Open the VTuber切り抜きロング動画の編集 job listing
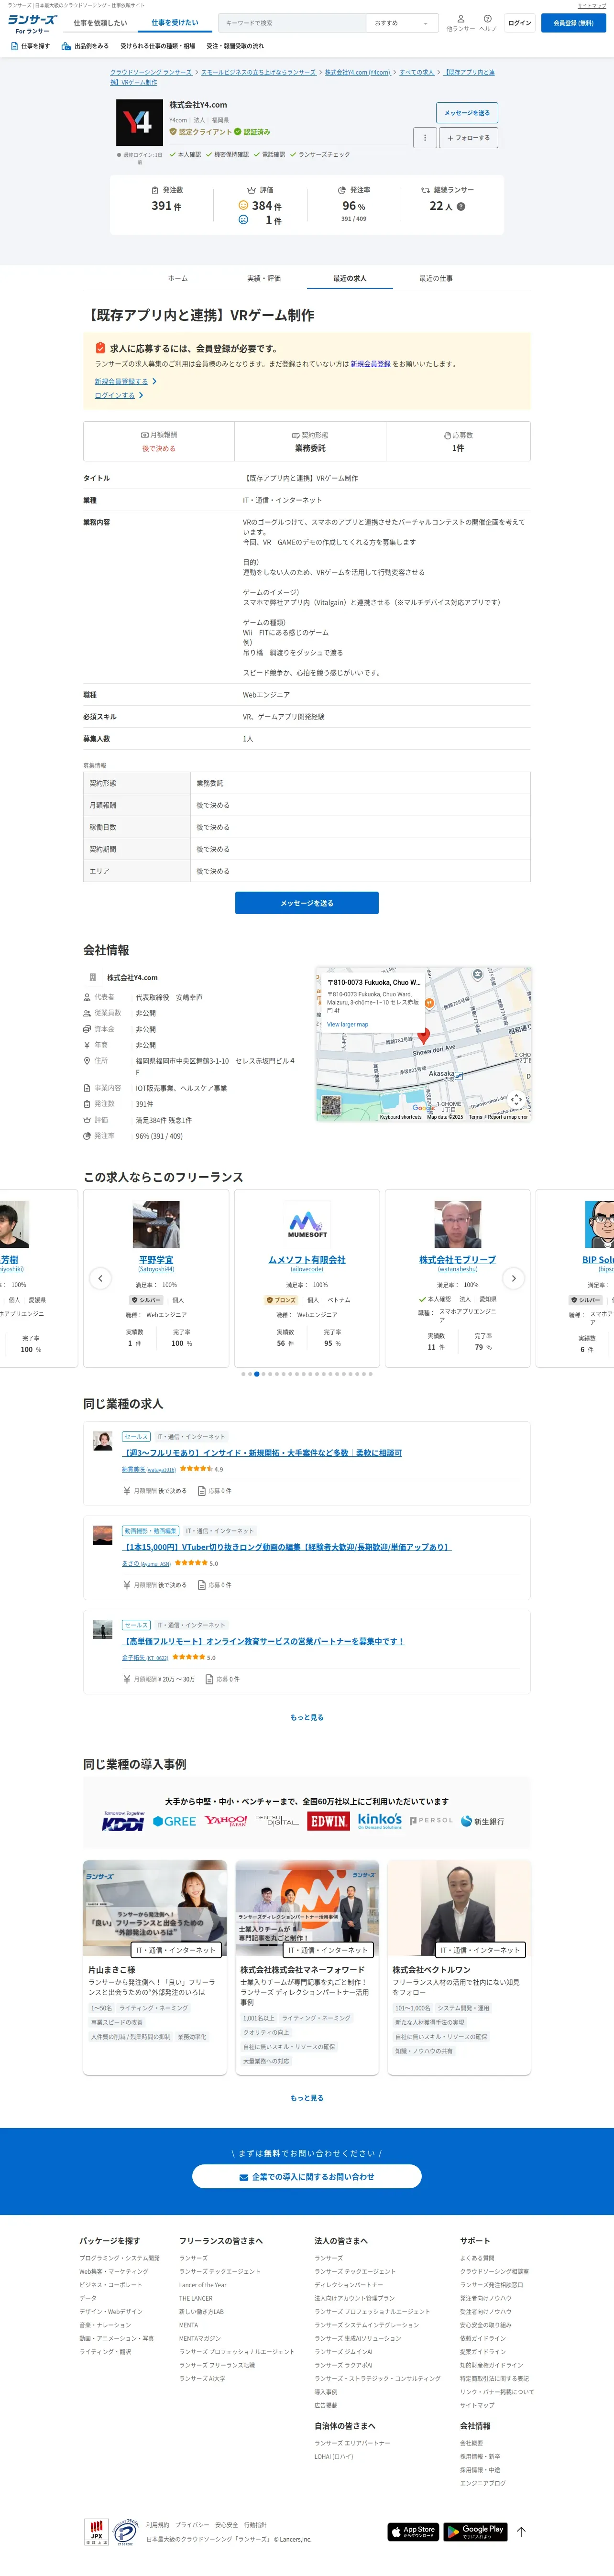The image size is (614, 2576). pos(286,1547)
